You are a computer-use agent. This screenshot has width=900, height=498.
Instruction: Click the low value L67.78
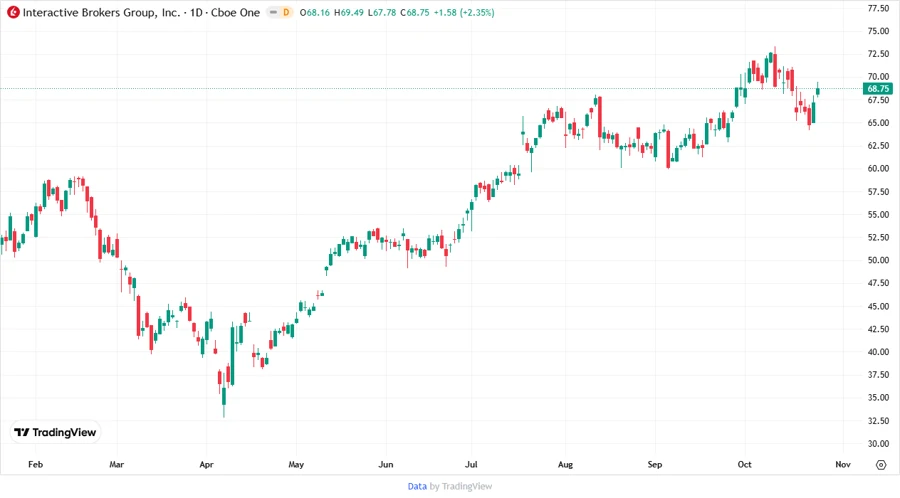[x=382, y=12]
